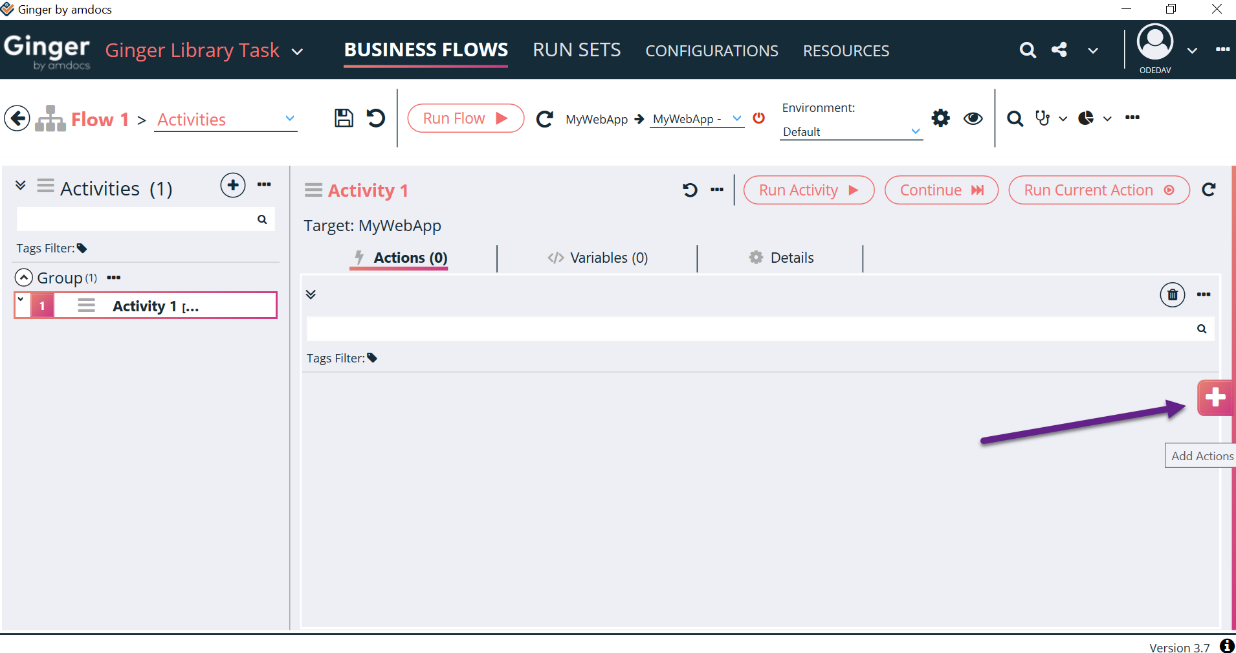Refresh agents using icon after Run Flow

coord(545,119)
